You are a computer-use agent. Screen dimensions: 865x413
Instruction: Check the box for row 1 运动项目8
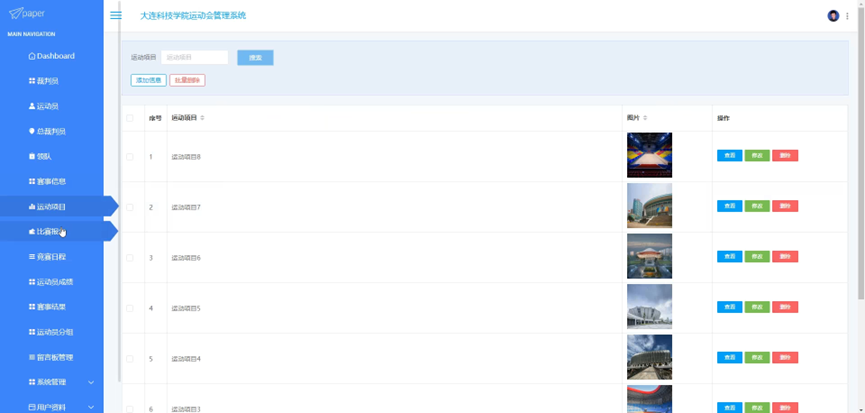pyautogui.click(x=130, y=157)
